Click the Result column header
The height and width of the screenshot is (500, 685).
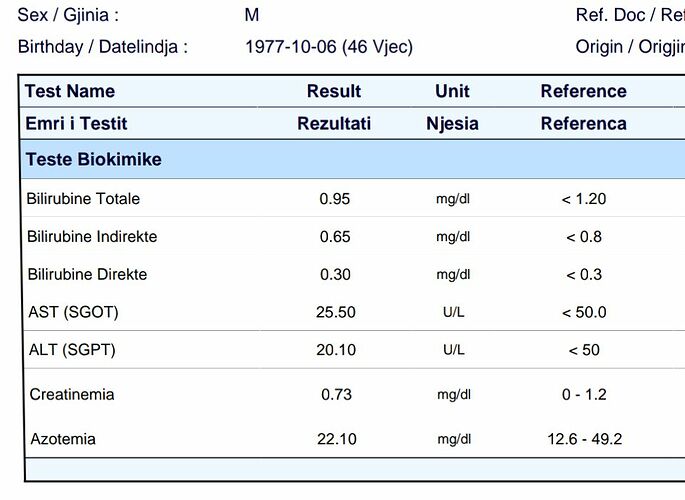[x=334, y=91]
